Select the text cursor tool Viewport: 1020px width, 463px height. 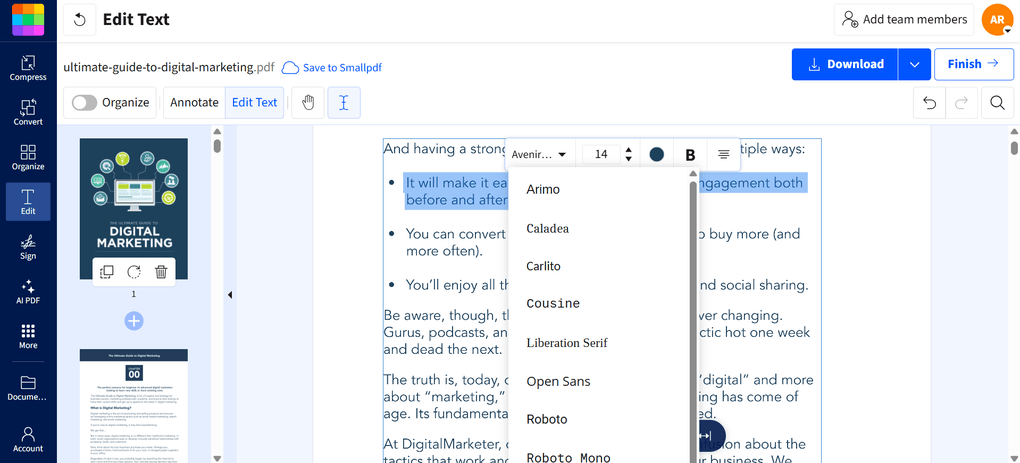[344, 103]
